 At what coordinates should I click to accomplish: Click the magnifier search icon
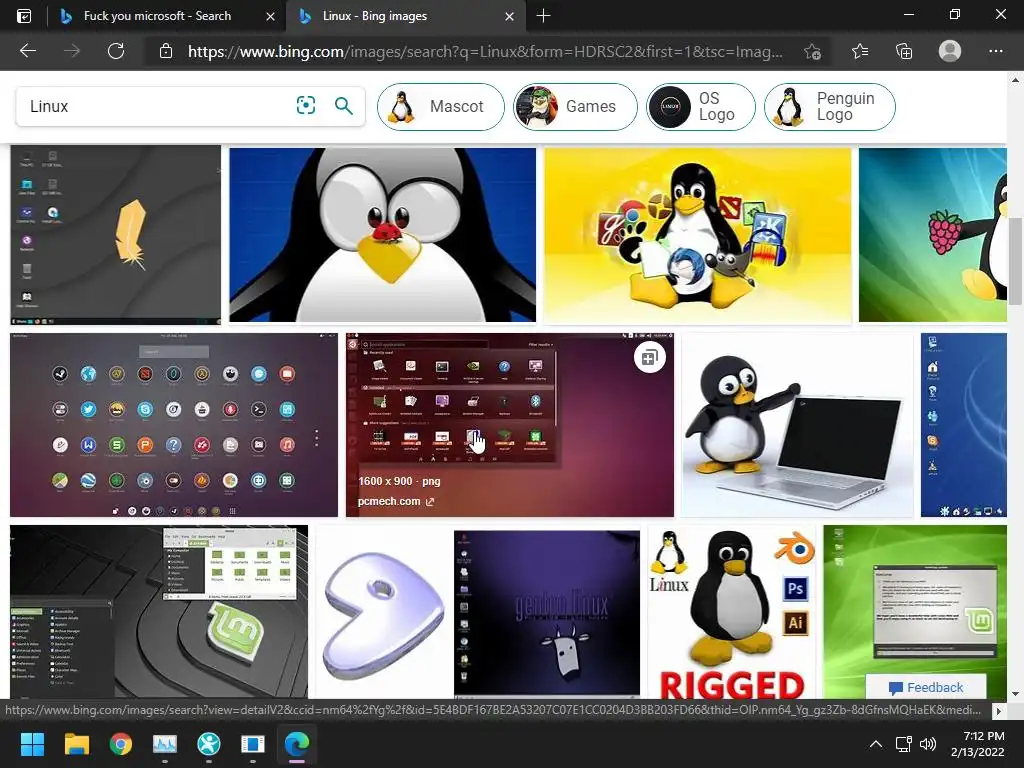[x=344, y=105]
